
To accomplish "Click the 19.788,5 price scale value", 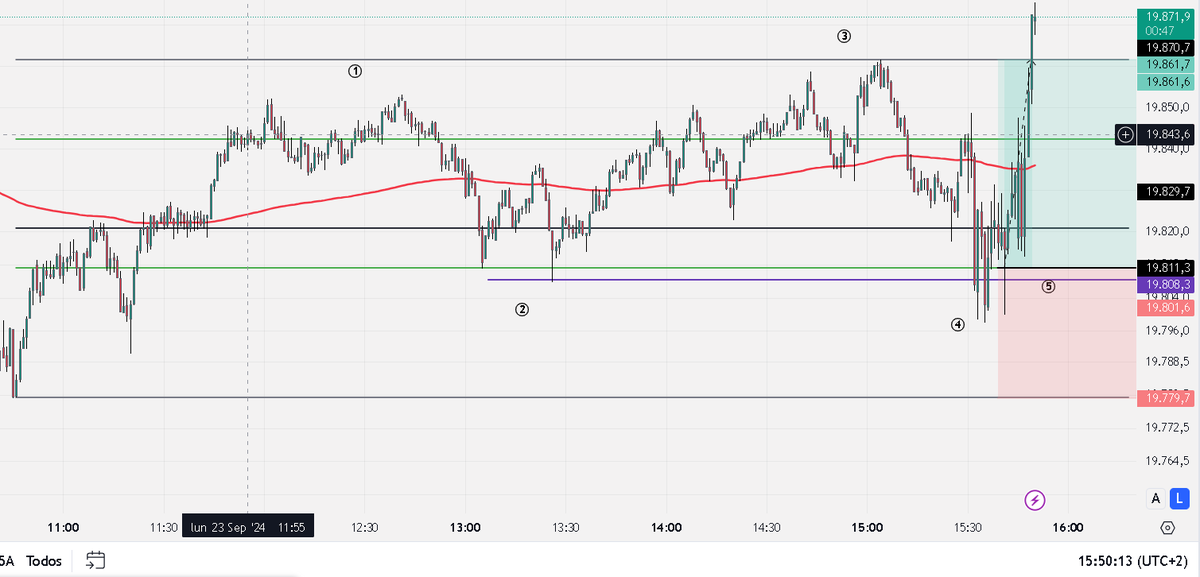I will 1168,363.
